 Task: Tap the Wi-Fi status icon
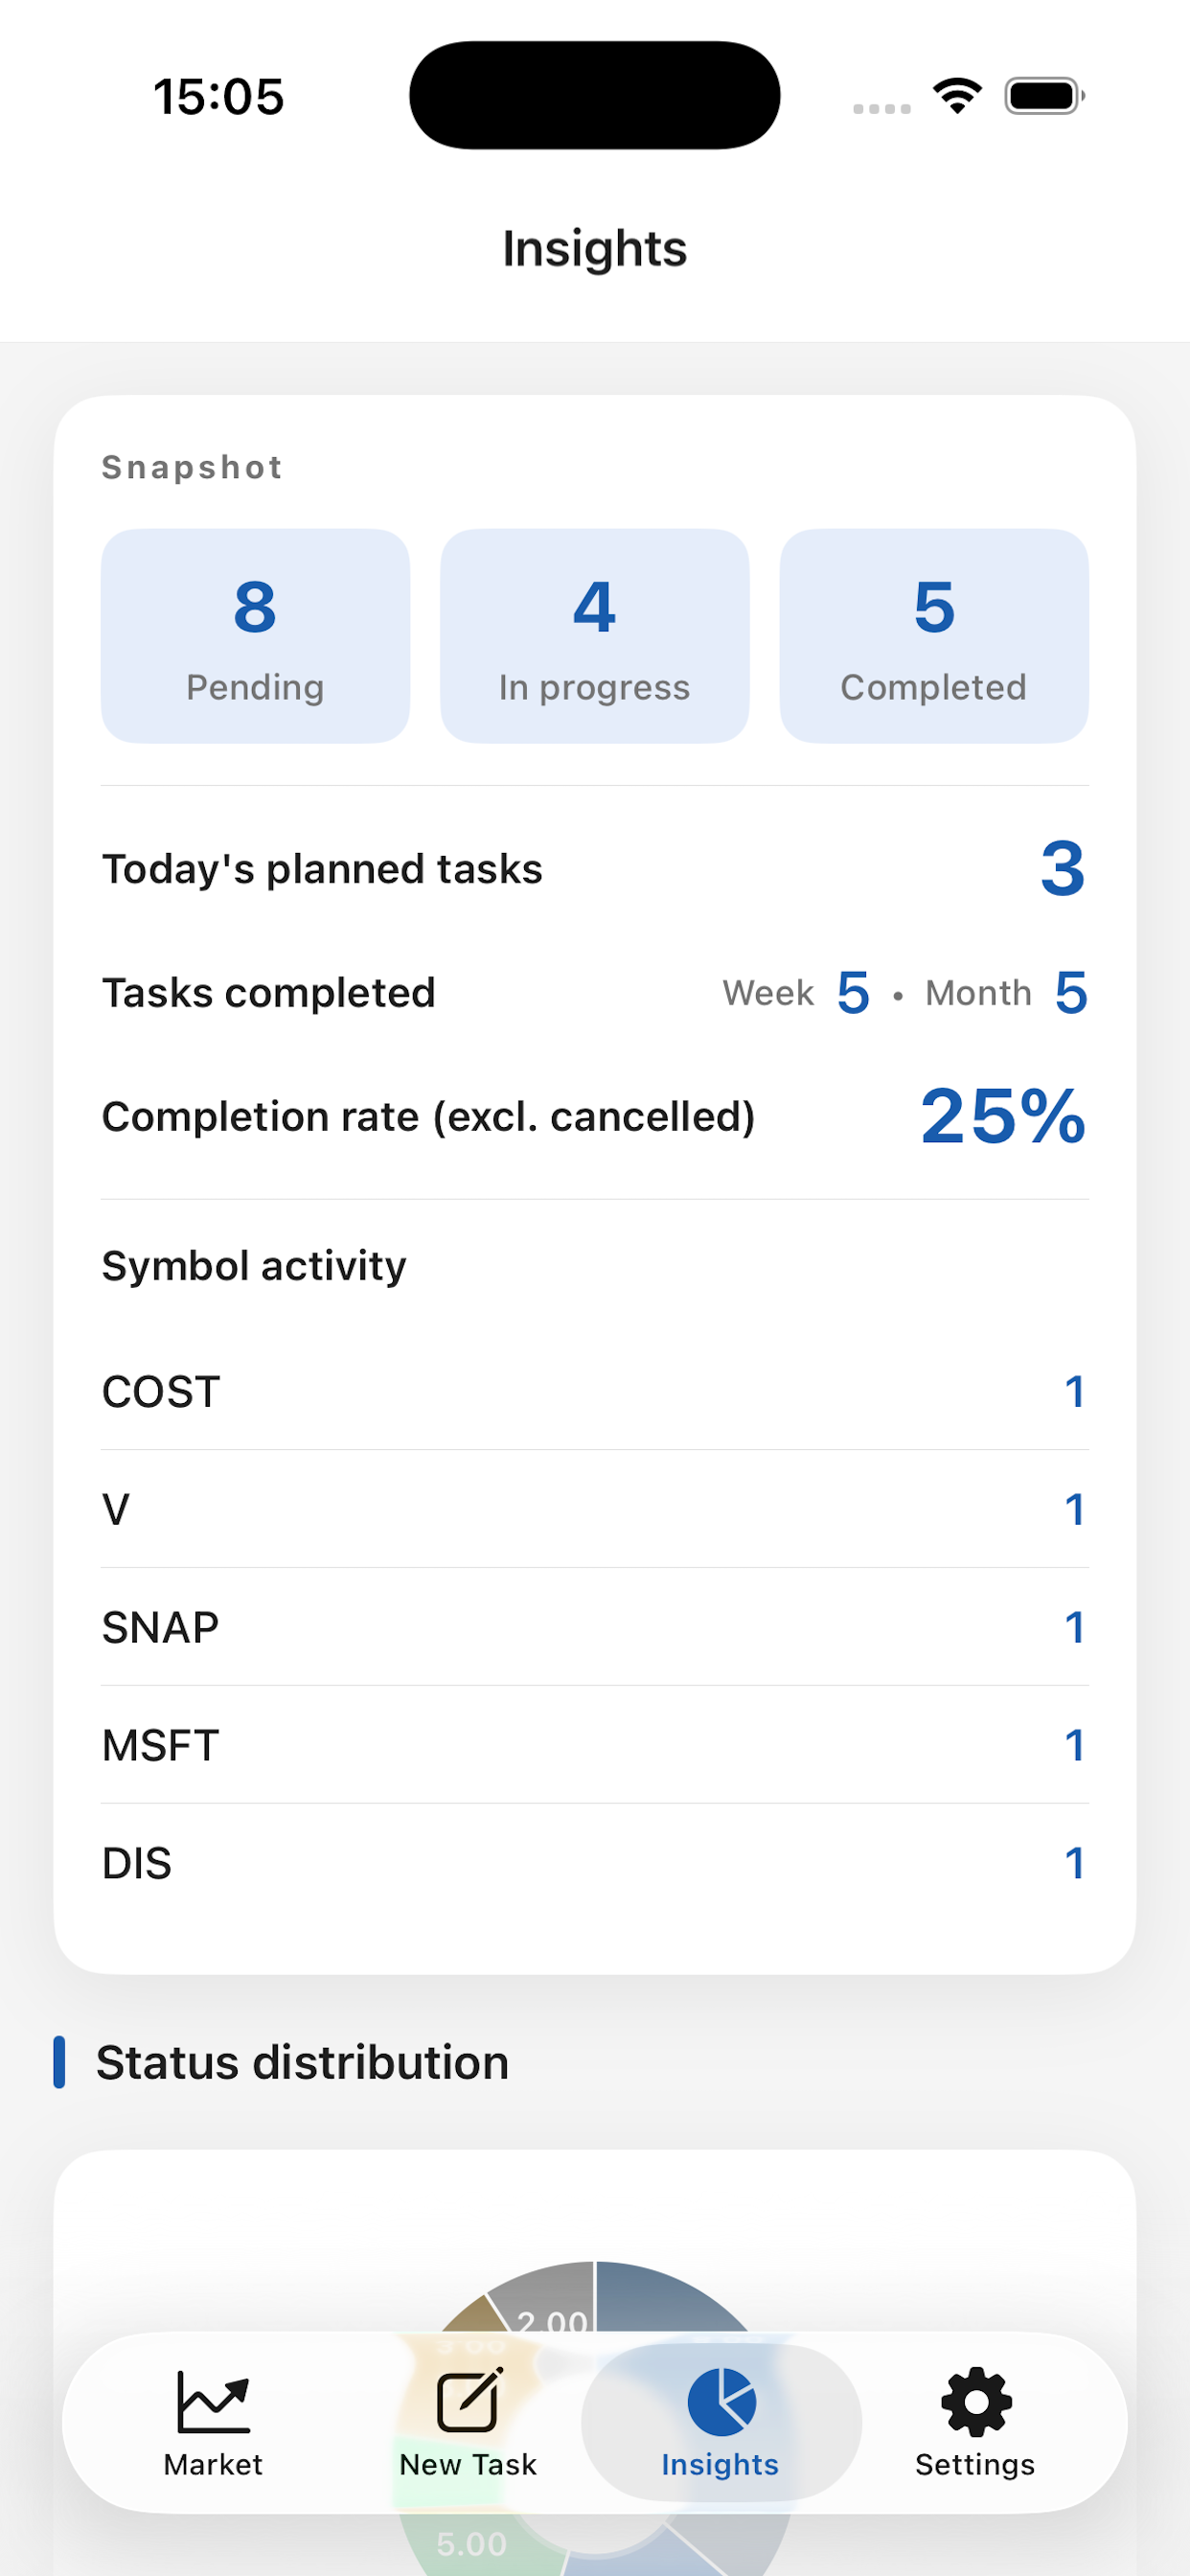(x=957, y=96)
